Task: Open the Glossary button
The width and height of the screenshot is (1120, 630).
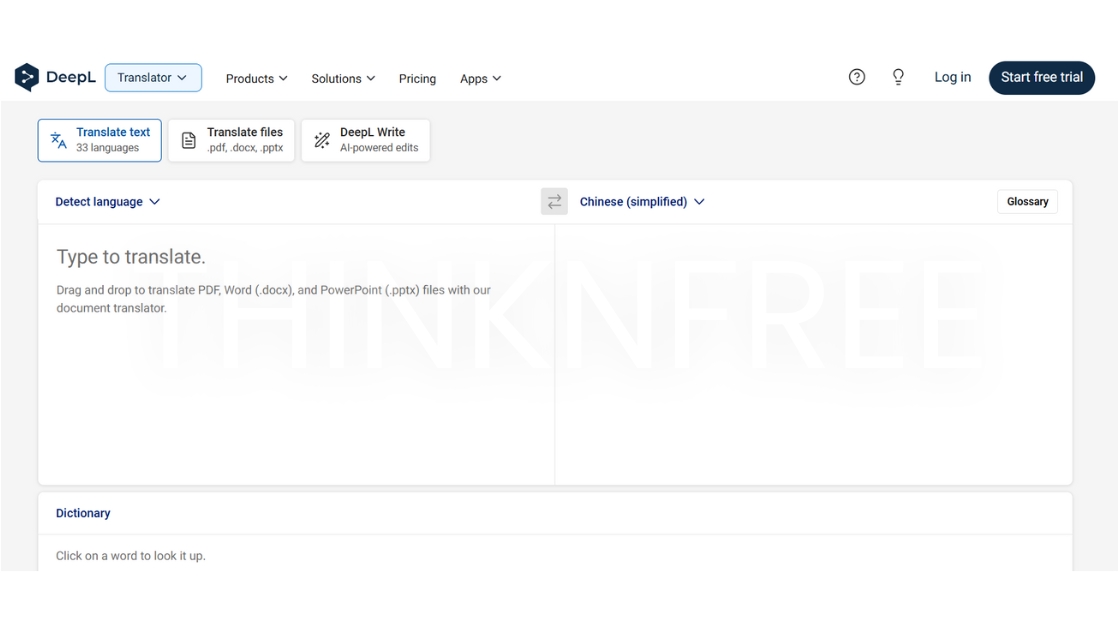Action: point(1027,201)
